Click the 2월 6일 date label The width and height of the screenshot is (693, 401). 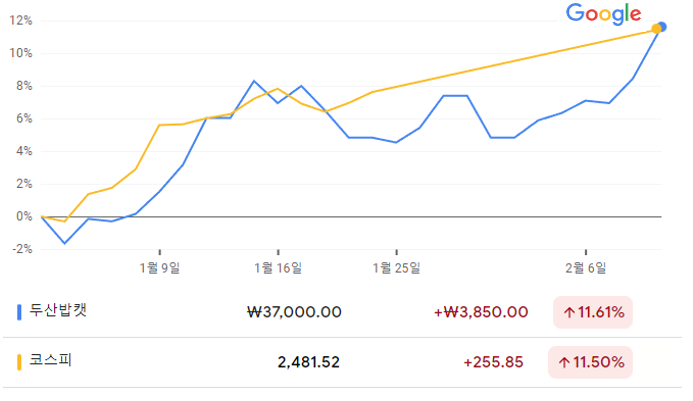click(585, 267)
